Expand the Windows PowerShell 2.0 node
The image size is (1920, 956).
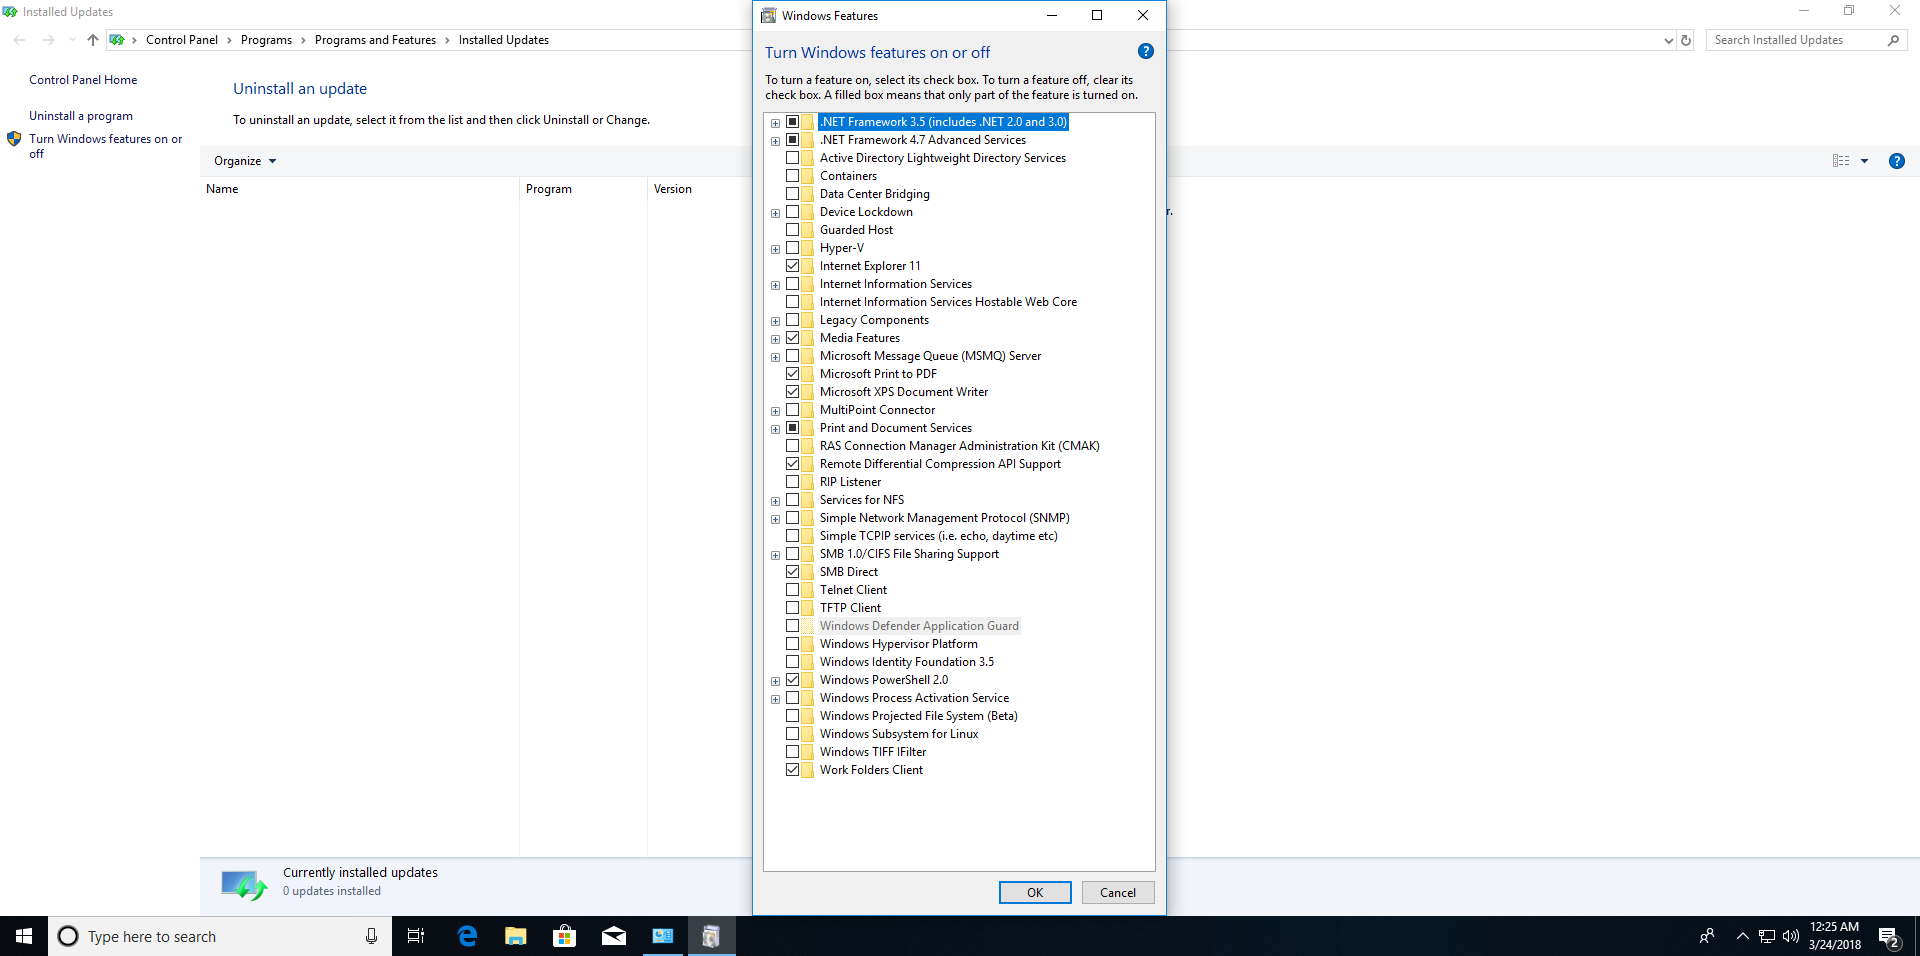pos(775,681)
